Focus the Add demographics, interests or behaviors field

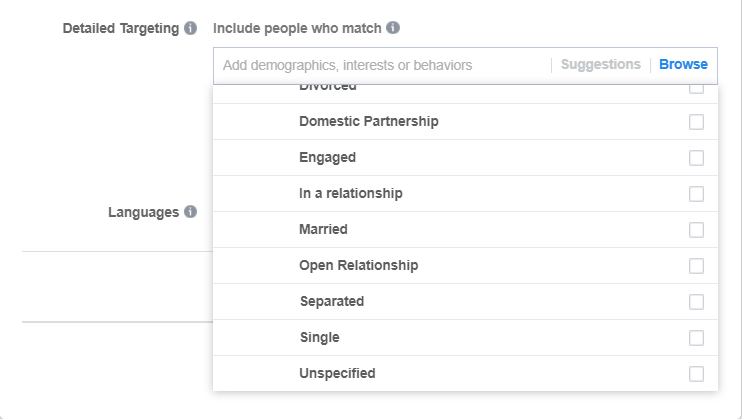click(381, 65)
